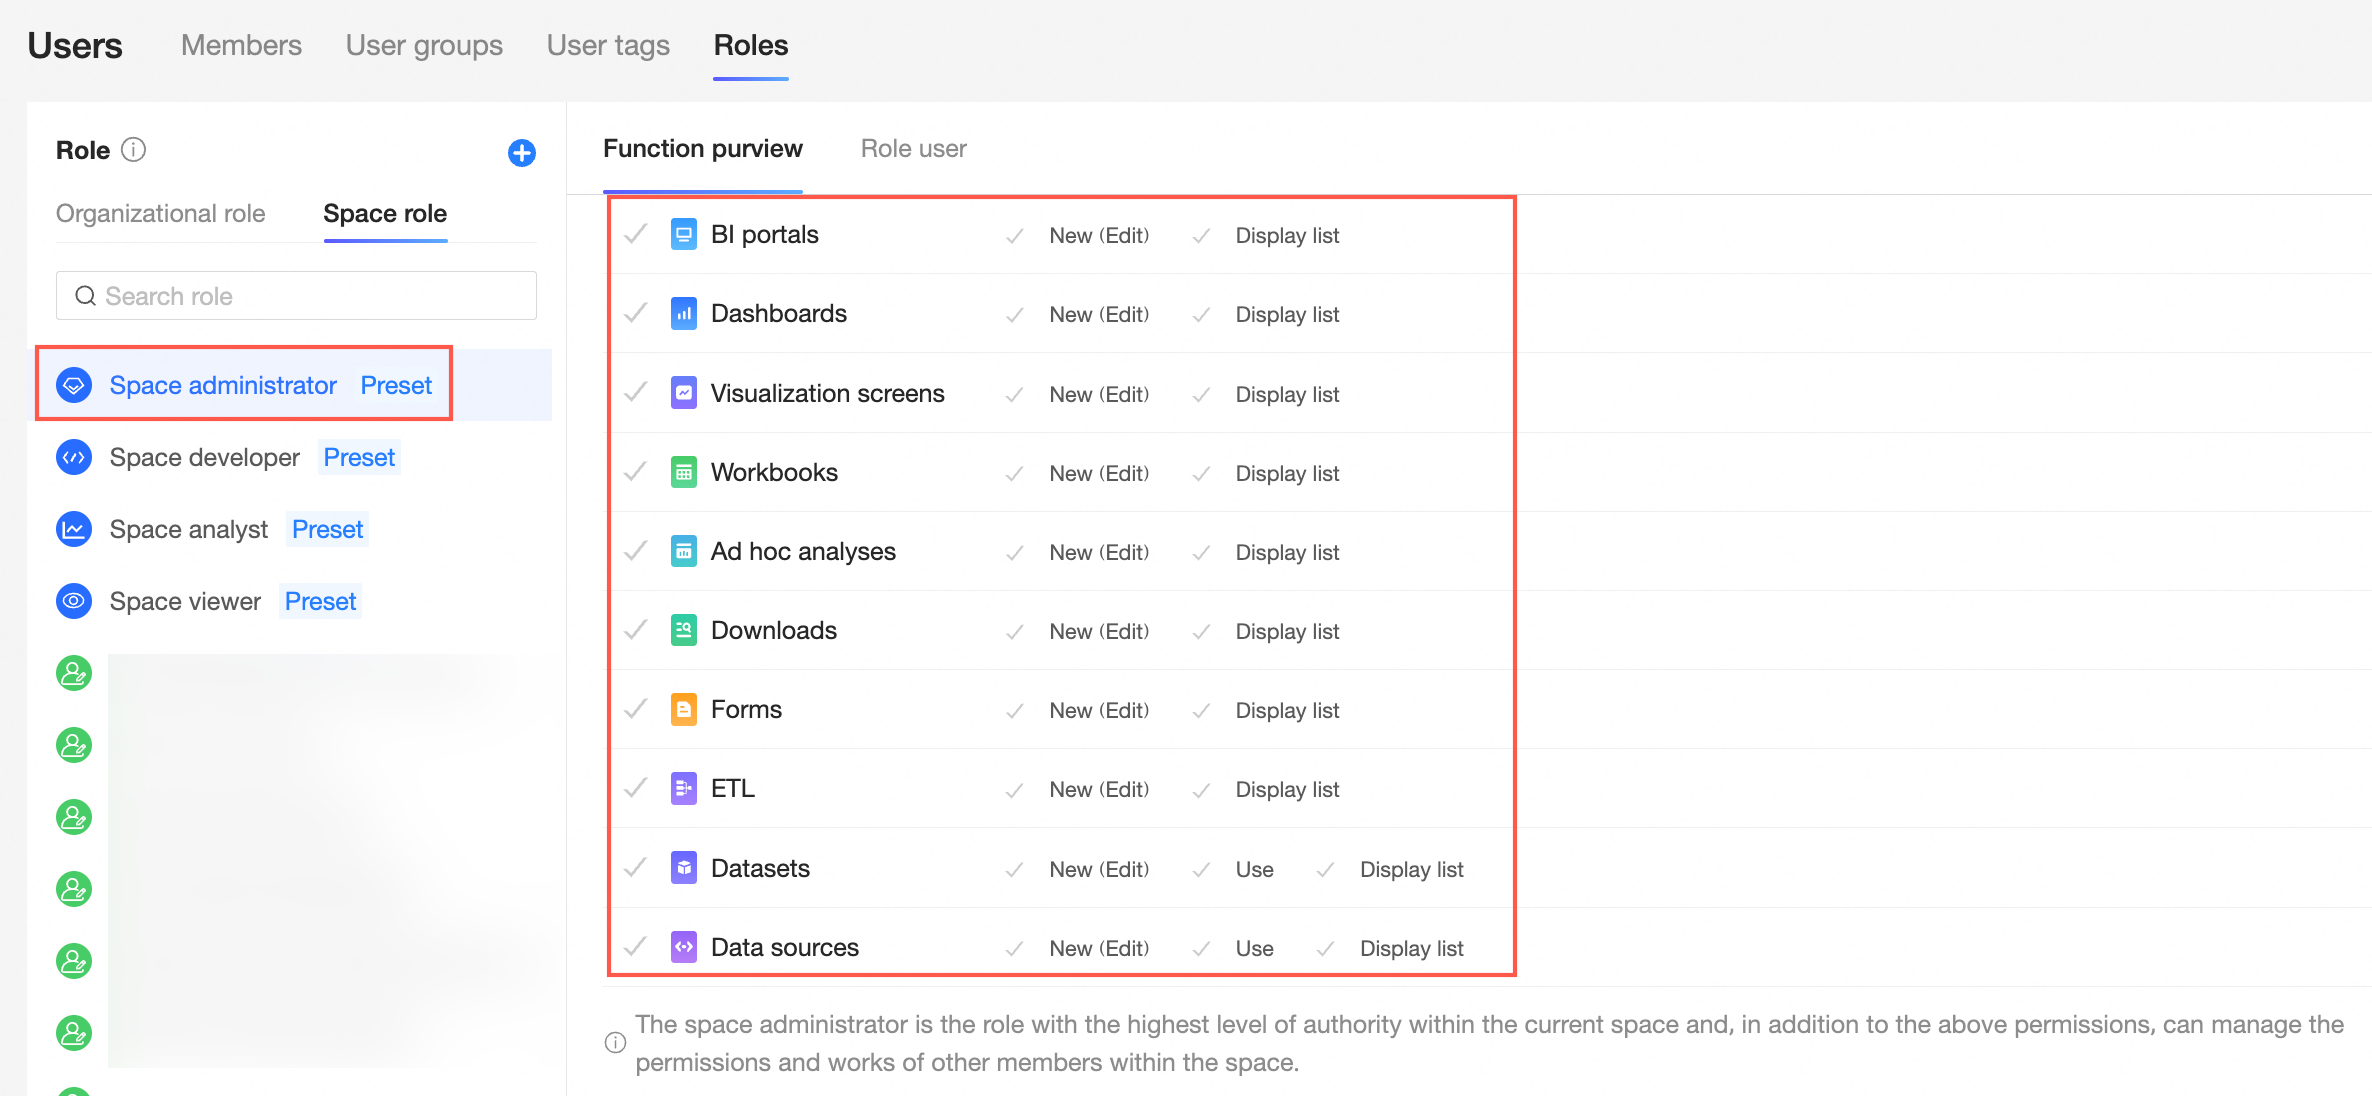
Task: Switch to the Organizational role tab
Action: [161, 214]
